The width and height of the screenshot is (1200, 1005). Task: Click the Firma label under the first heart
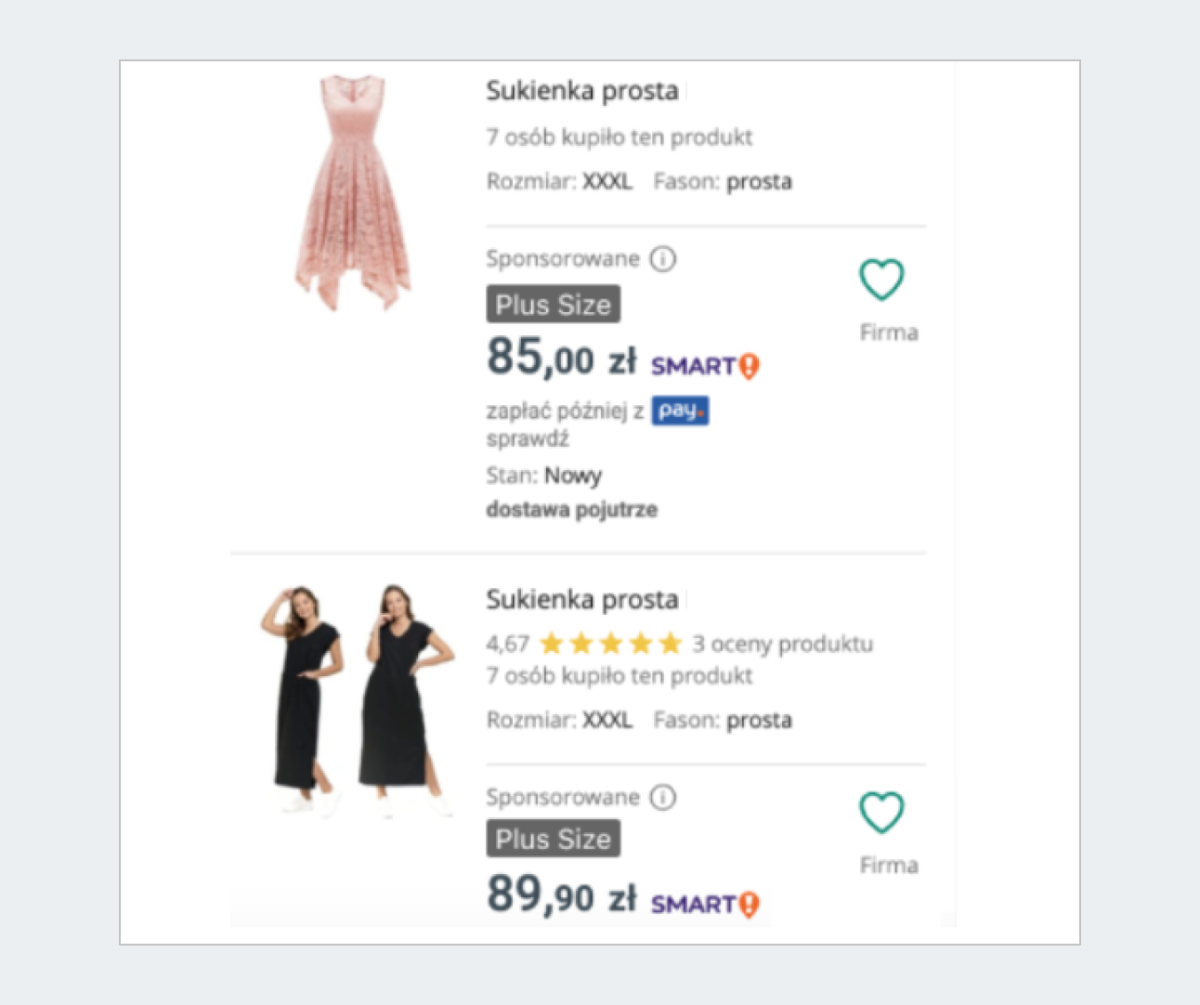888,331
